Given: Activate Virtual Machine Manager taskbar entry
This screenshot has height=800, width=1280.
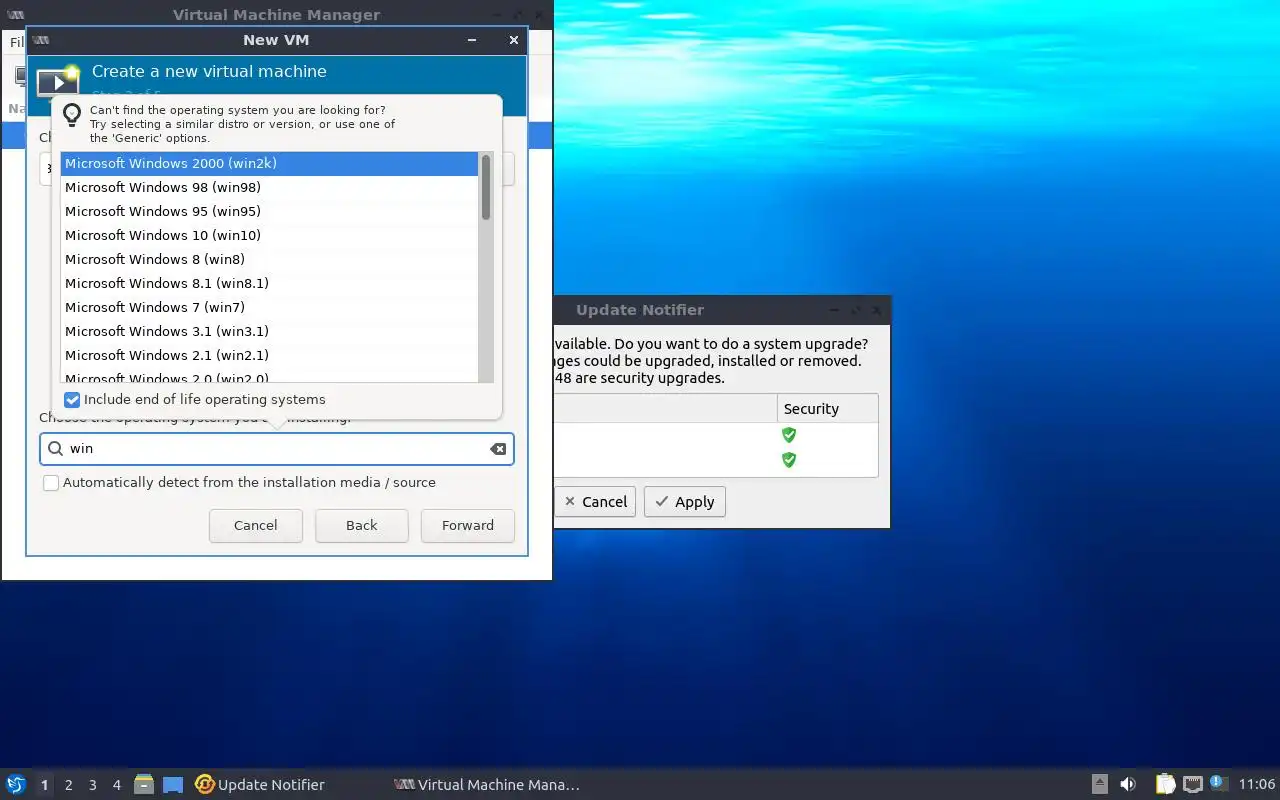Looking at the screenshot, I should pyautogui.click(x=487, y=785).
